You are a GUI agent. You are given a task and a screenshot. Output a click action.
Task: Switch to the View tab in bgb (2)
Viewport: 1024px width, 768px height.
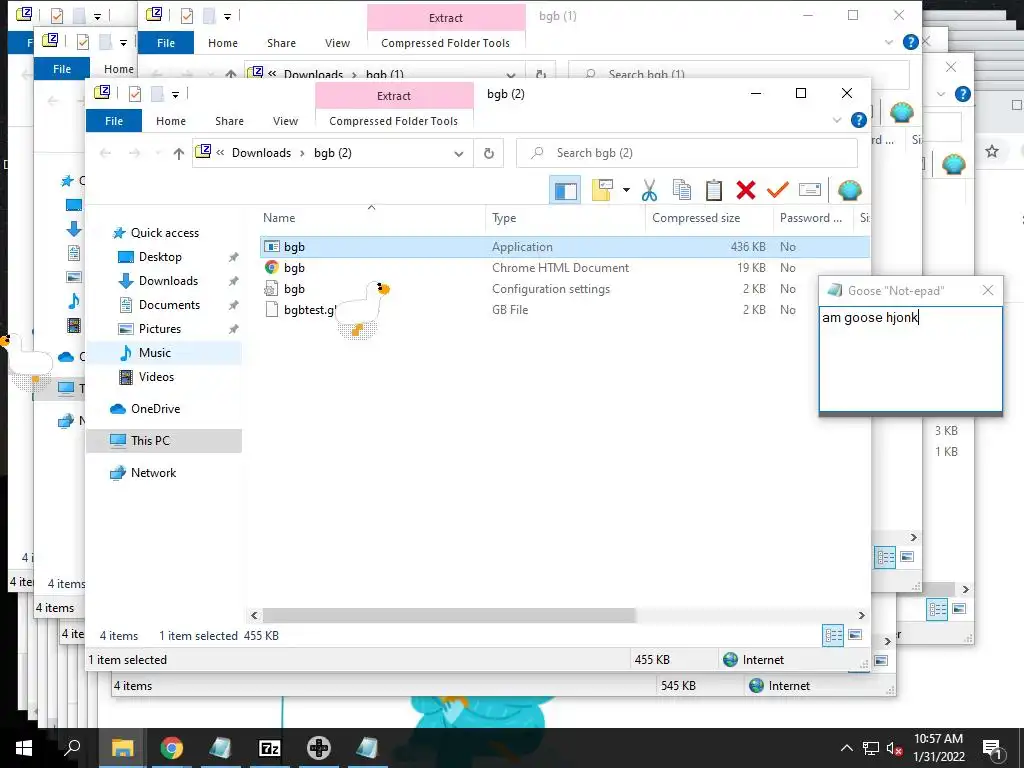point(285,121)
